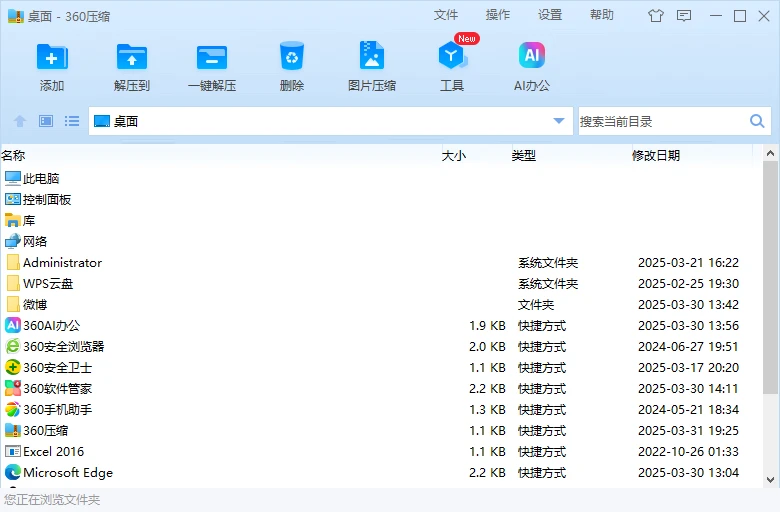The height and width of the screenshot is (512, 780).
Task: Select the 控制面板 icon
Action: 13,200
